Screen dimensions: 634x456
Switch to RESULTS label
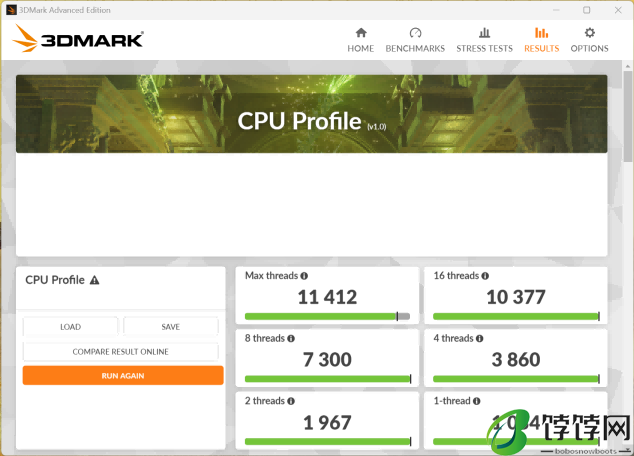(x=541, y=49)
